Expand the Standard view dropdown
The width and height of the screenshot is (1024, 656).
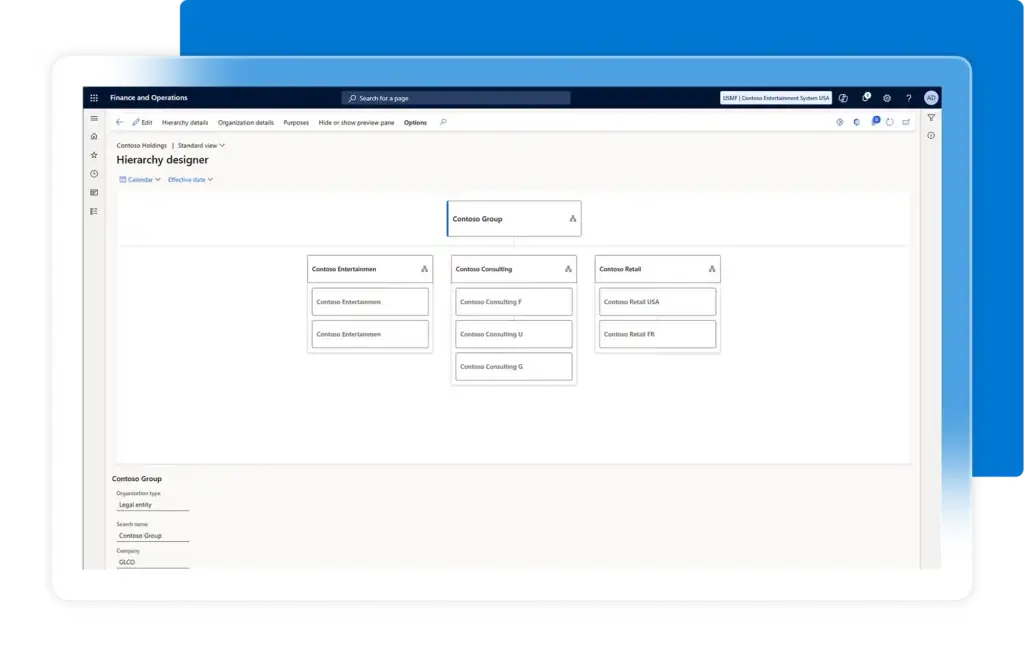coord(201,146)
